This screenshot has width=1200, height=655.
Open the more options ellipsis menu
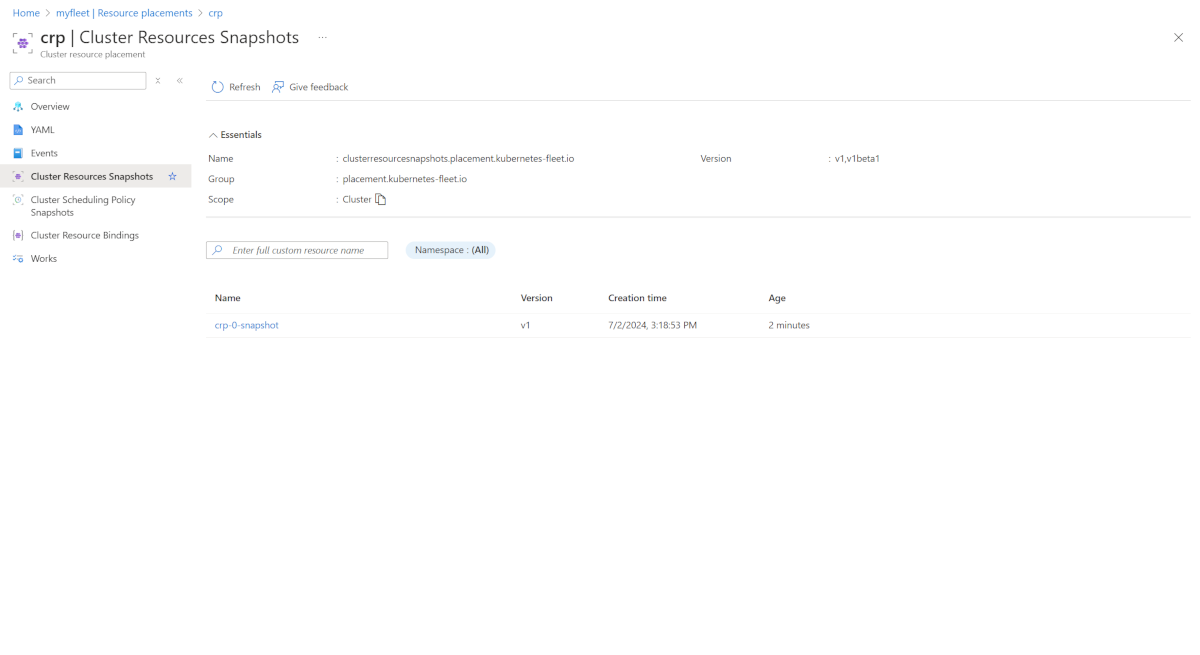(322, 36)
